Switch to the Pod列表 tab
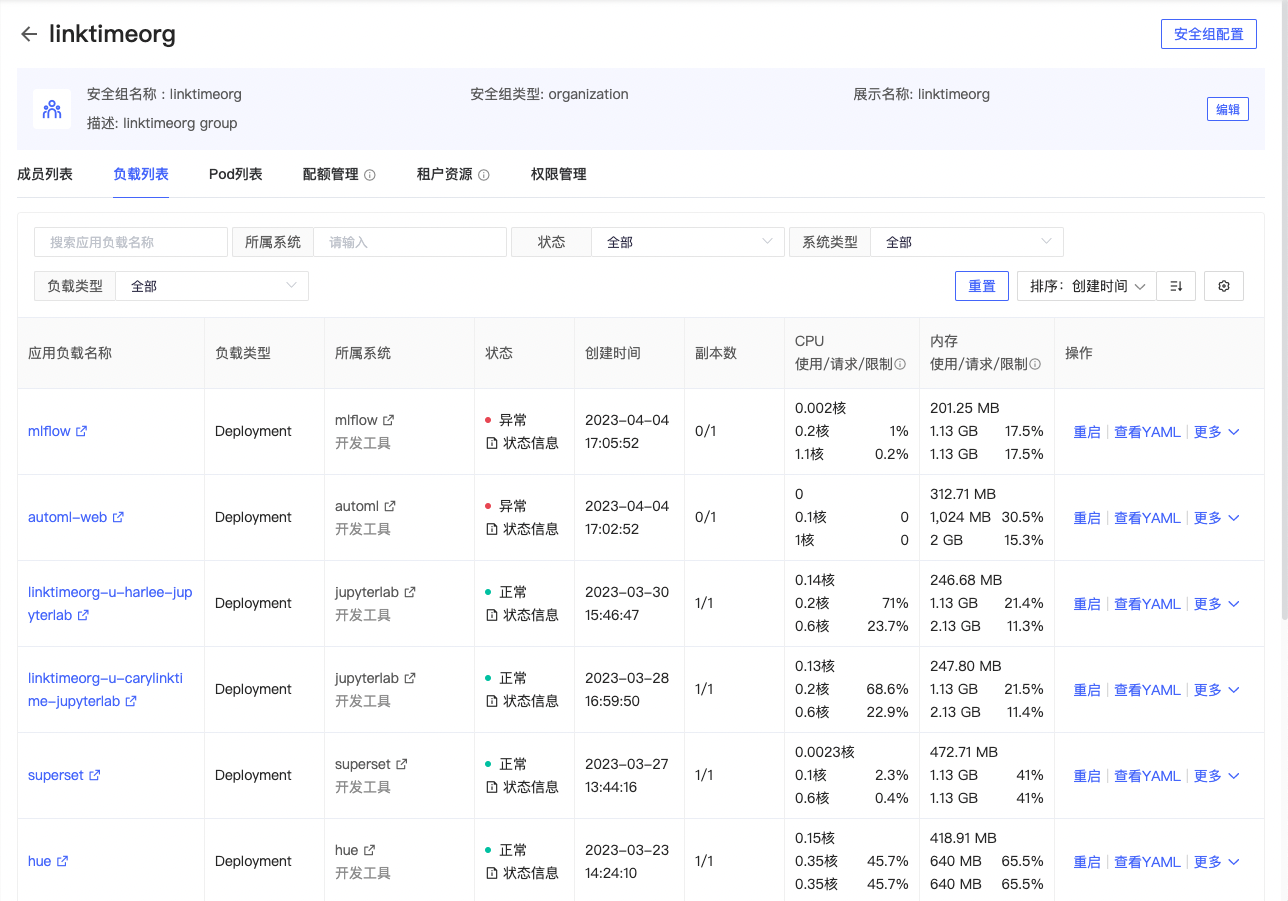The image size is (1288, 901). [236, 174]
